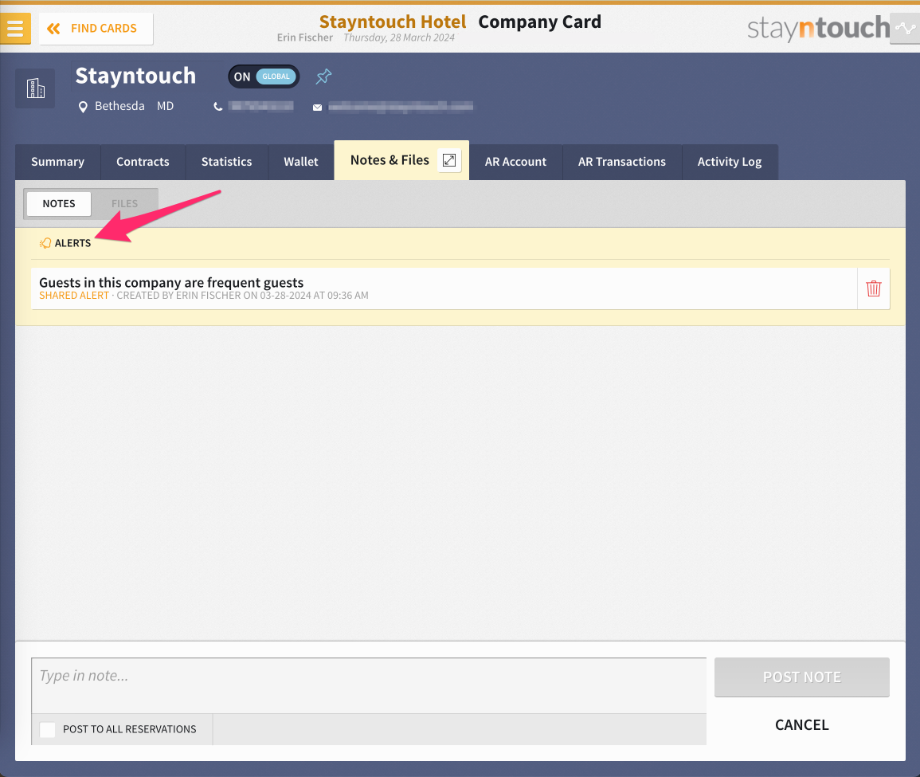This screenshot has height=777, width=920.
Task: Switch to the Files sub-tab
Action: click(x=124, y=204)
